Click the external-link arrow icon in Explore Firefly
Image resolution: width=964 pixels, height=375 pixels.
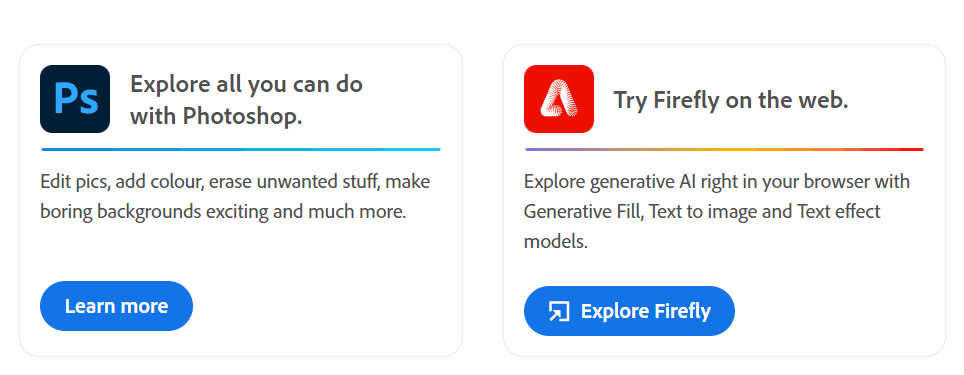[x=559, y=311]
